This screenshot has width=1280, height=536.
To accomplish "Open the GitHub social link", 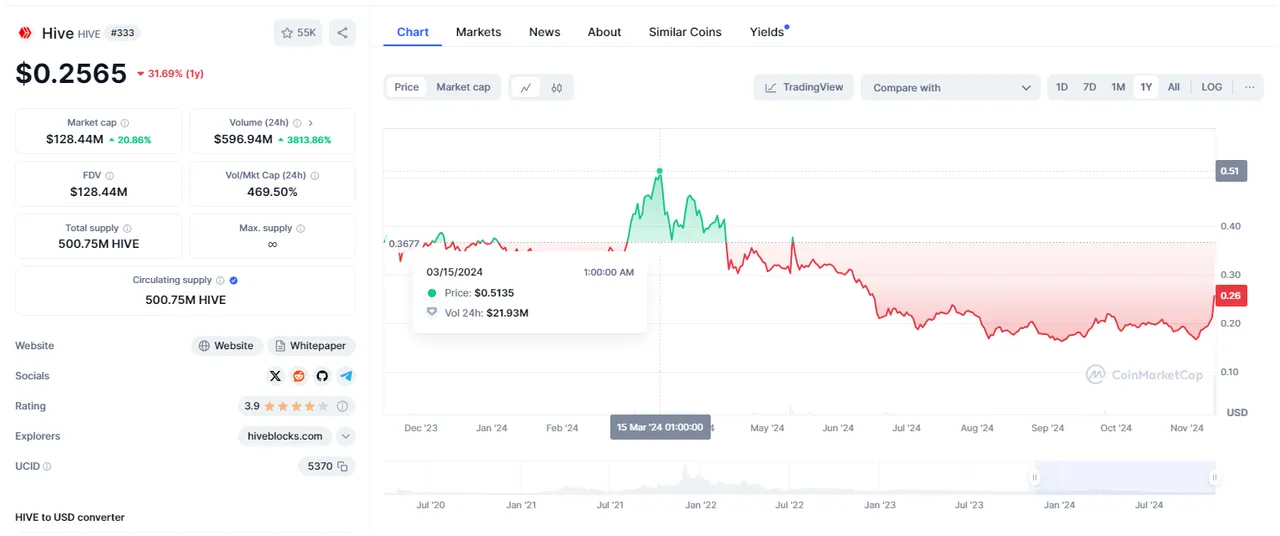I will [x=322, y=376].
